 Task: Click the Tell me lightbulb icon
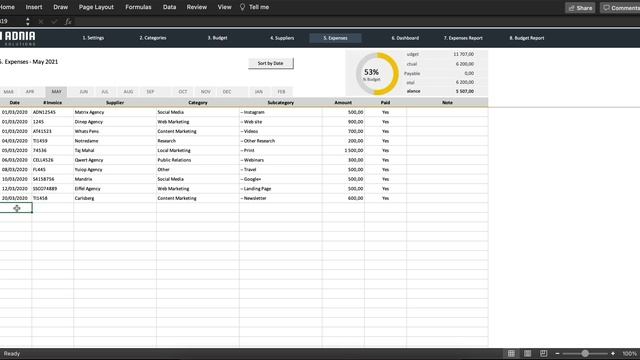(242, 7)
